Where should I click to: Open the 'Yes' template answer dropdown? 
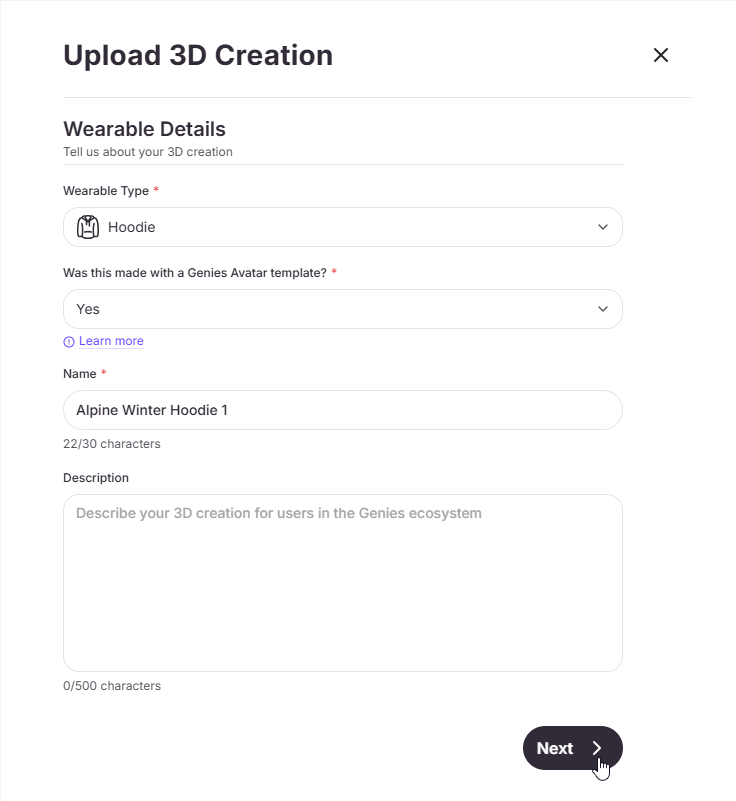click(x=342, y=309)
